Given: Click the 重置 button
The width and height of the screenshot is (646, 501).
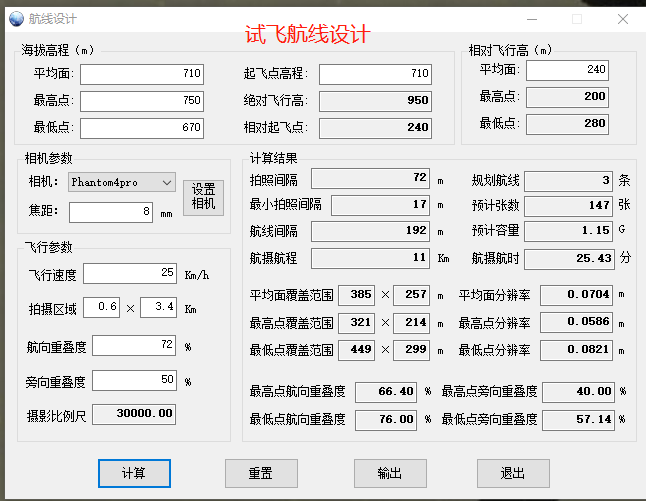Looking at the screenshot, I should [261, 473].
